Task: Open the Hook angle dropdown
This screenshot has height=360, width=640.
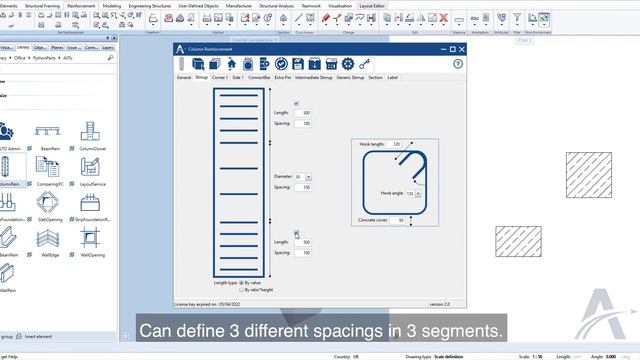Action: tap(418, 194)
